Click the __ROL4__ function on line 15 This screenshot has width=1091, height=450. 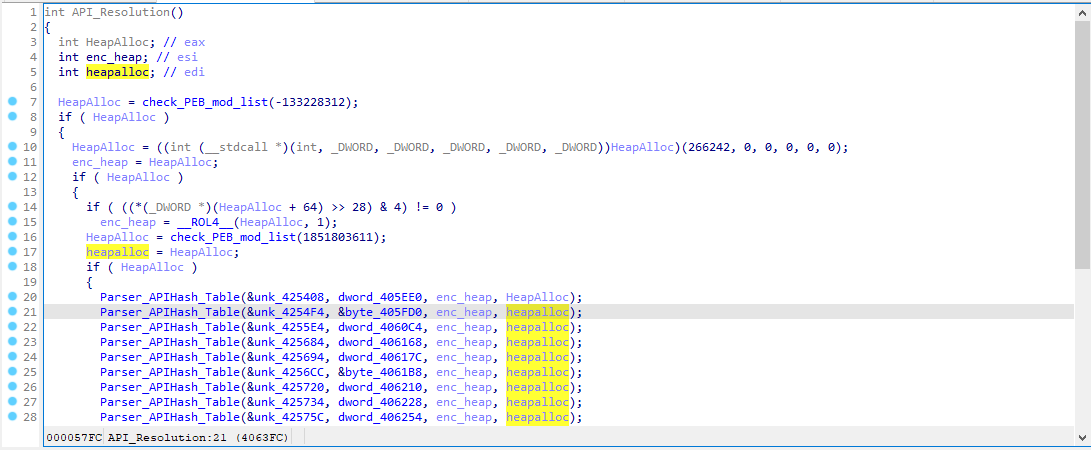[201, 222]
